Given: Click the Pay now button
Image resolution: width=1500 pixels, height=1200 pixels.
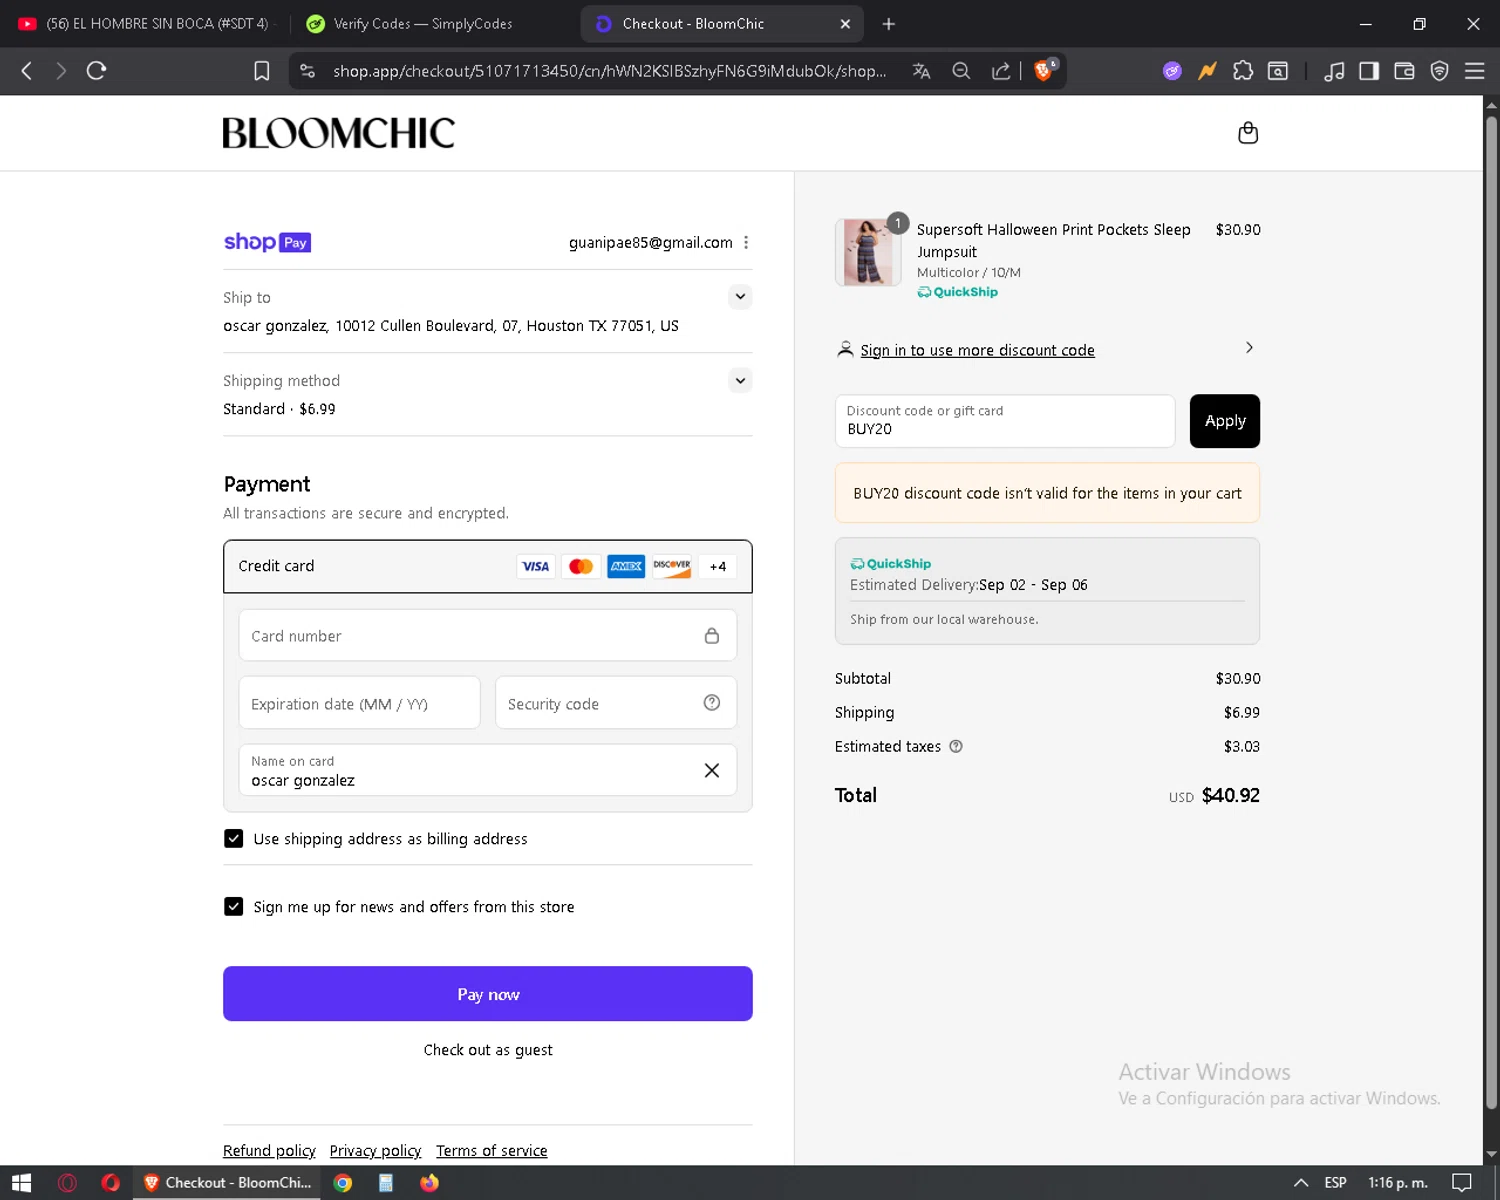Looking at the screenshot, I should pos(488,994).
